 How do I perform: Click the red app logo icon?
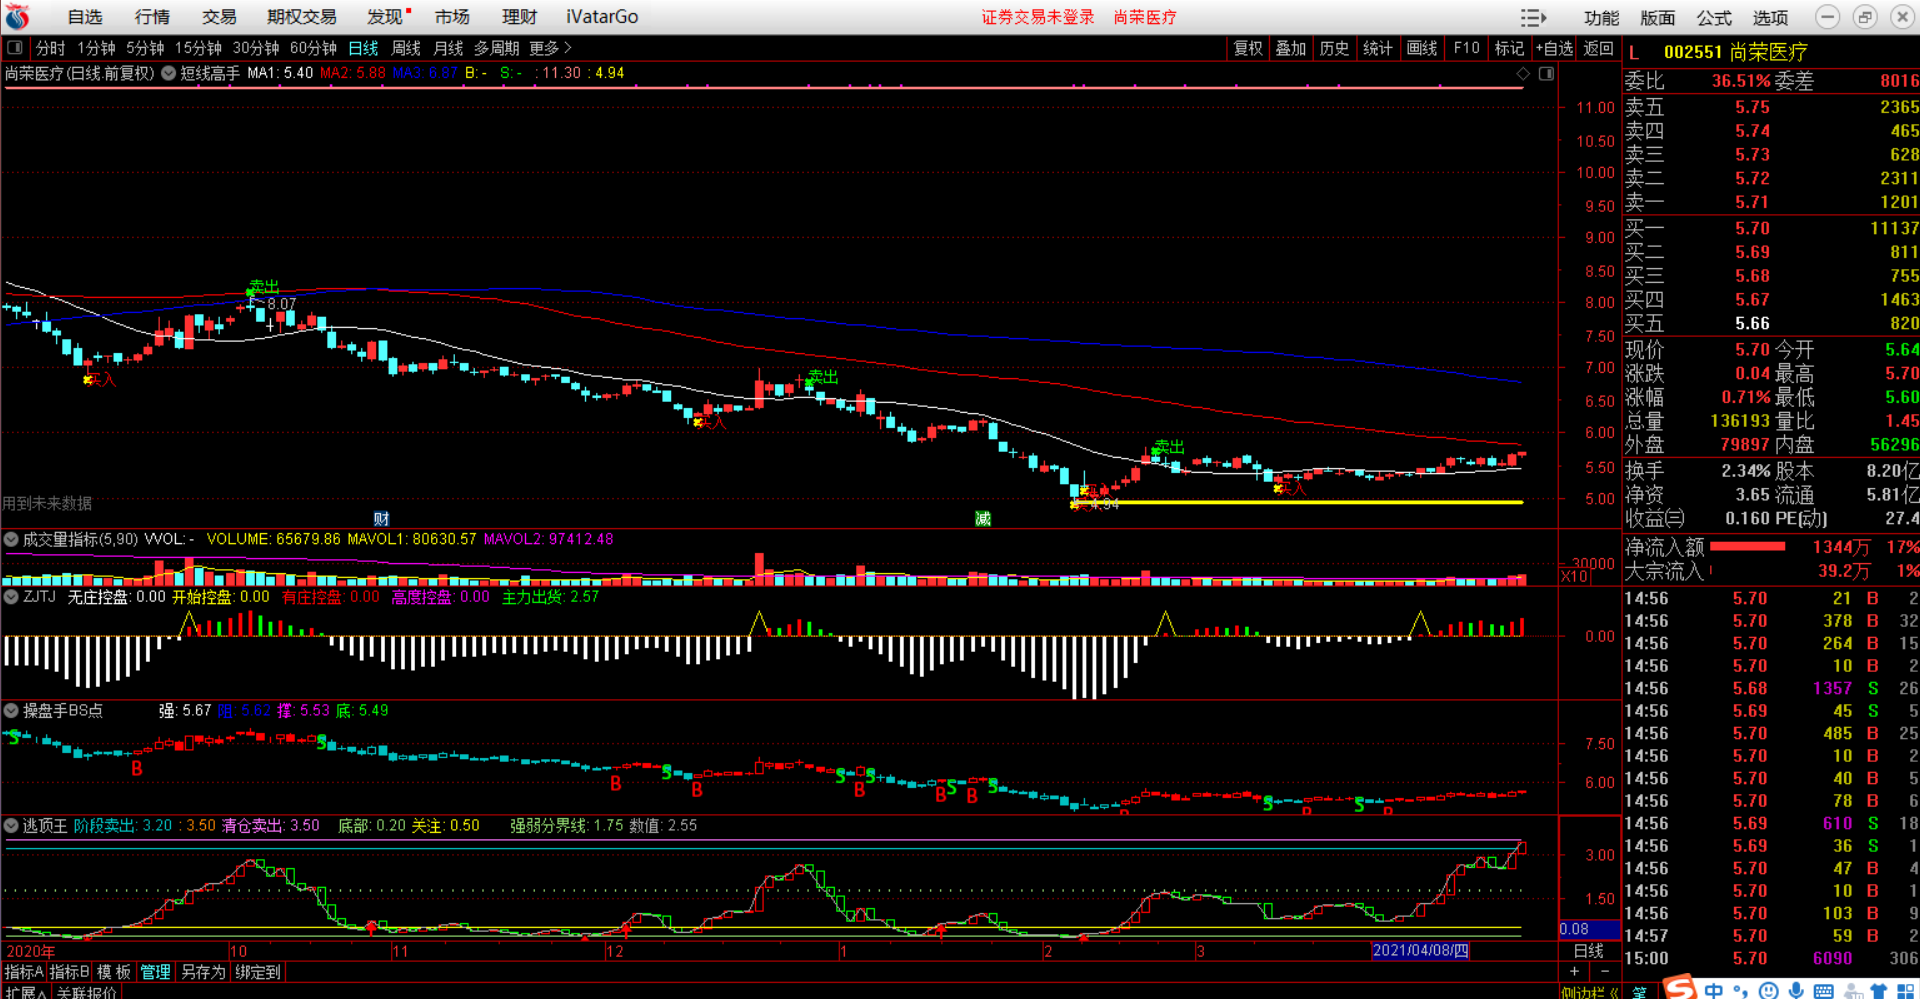[18, 16]
